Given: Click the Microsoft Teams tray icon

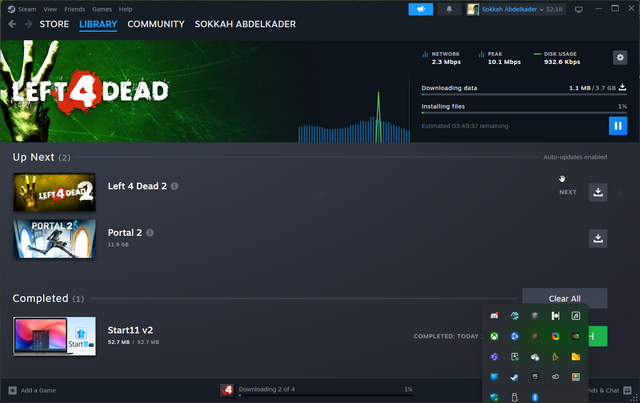Looking at the screenshot, I should (x=494, y=356).
